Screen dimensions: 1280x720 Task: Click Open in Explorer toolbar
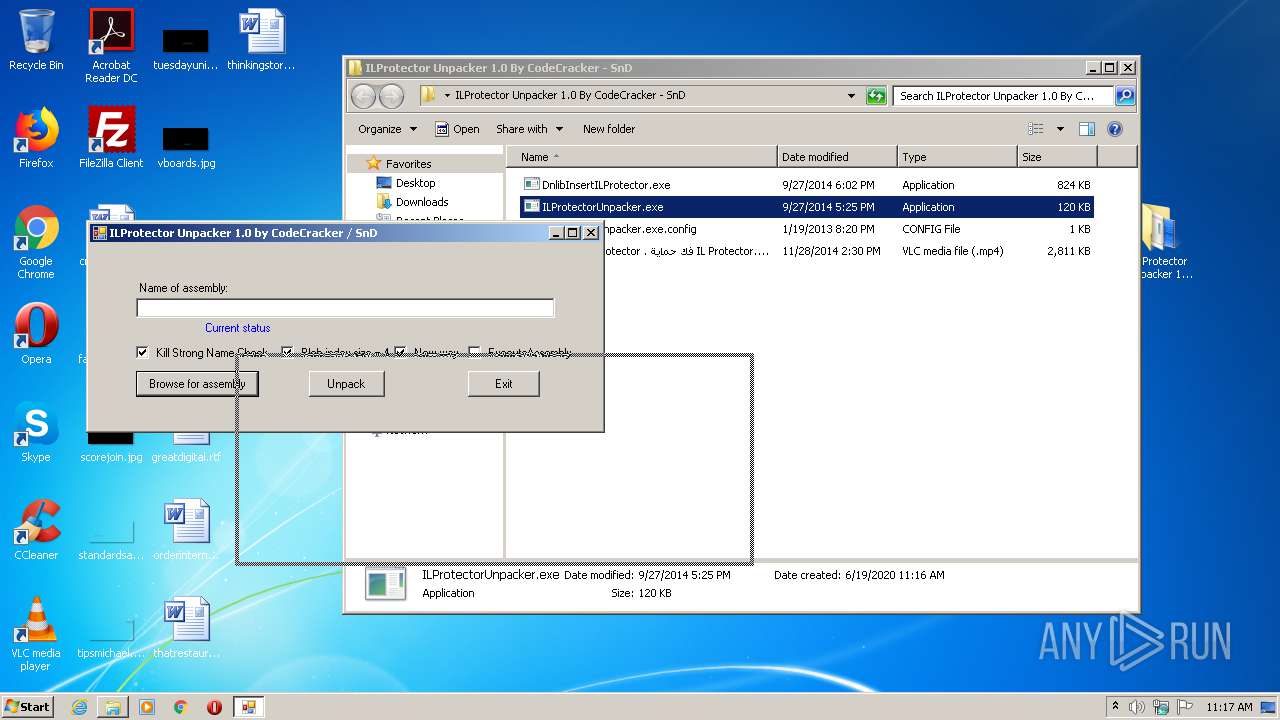click(x=457, y=129)
